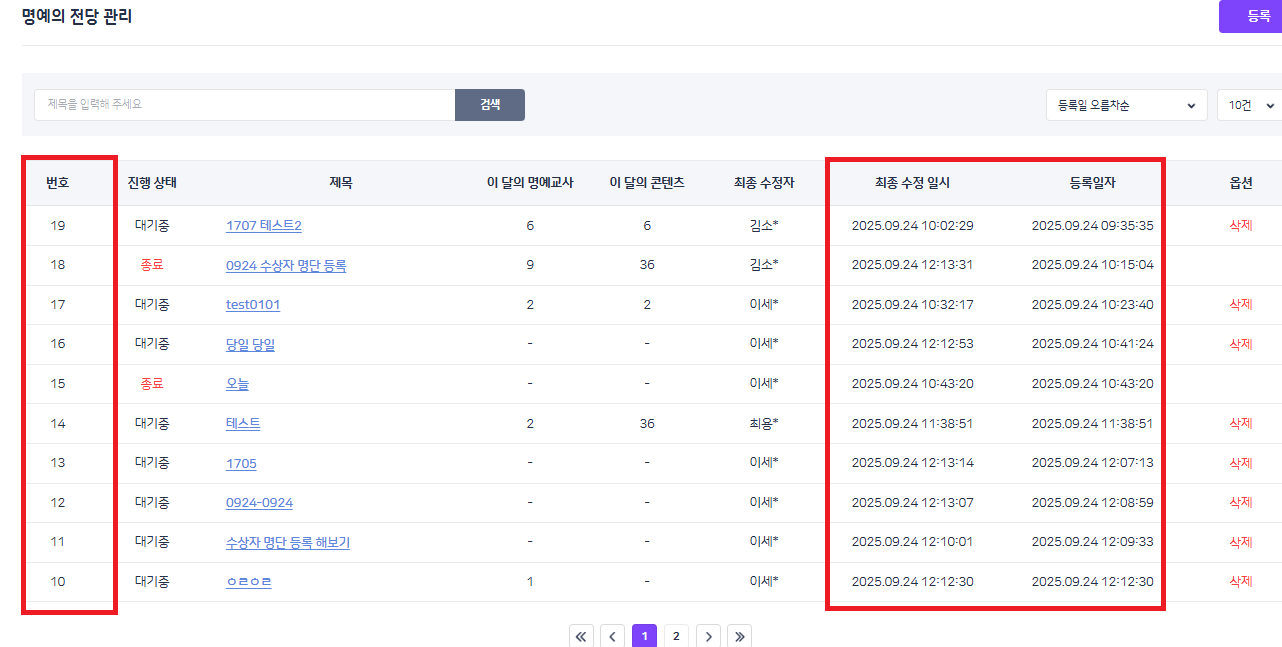Screen dimensions: 1282x647
Task: Open the 0924 수상자 명단 등록 link
Action: point(286,266)
